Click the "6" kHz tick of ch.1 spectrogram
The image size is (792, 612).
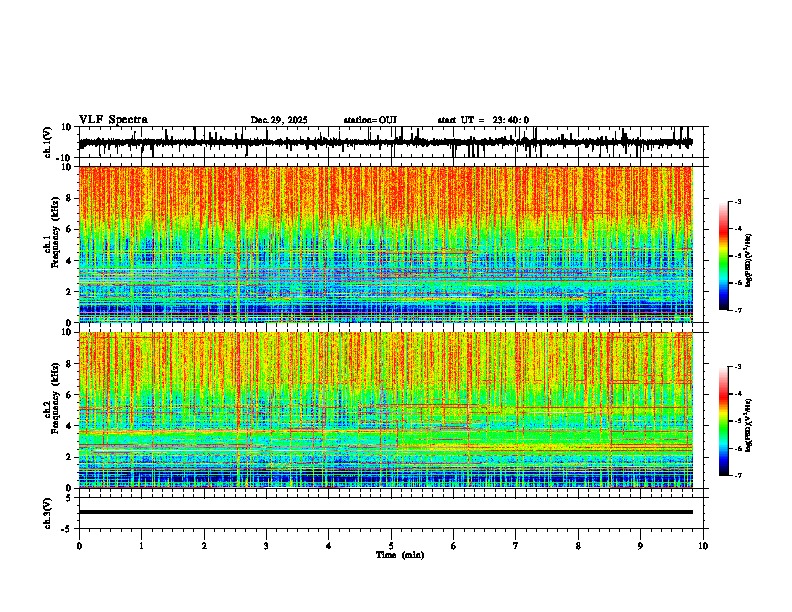[x=70, y=230]
